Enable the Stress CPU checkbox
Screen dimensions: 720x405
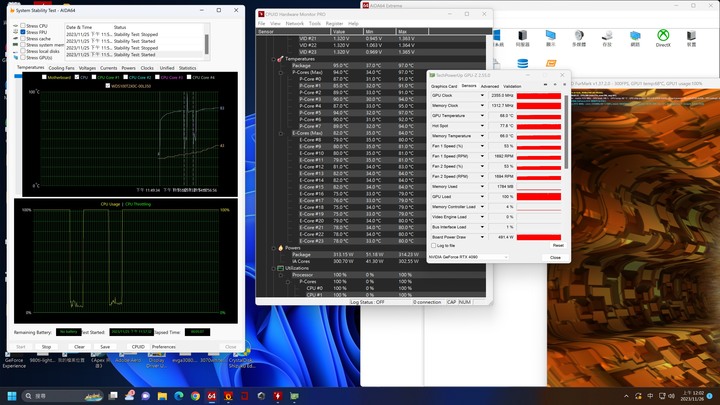click(x=22, y=26)
